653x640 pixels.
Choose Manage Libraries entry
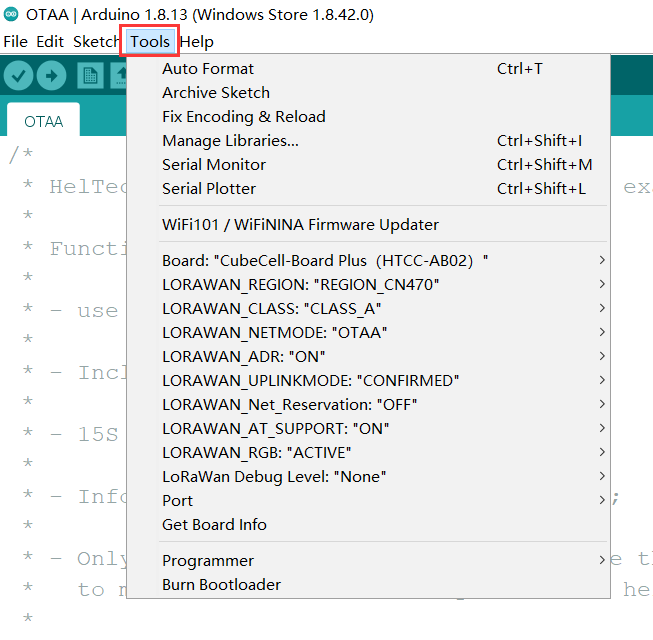[x=230, y=140]
